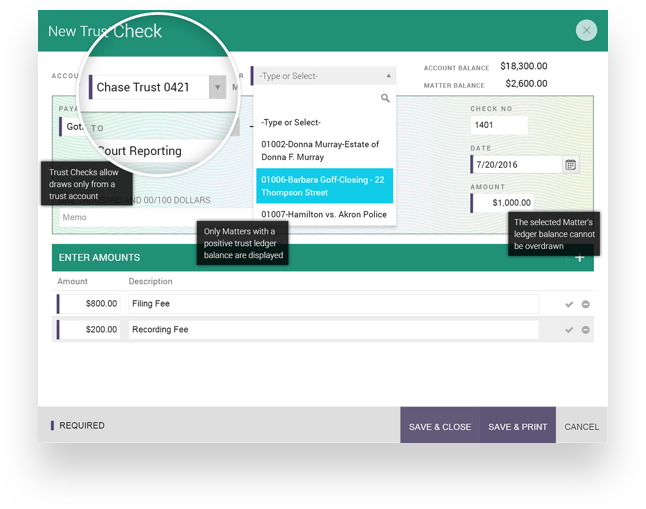This screenshot has width=646, height=509.
Task: Remove the Recording Fee row
Action: click(585, 330)
